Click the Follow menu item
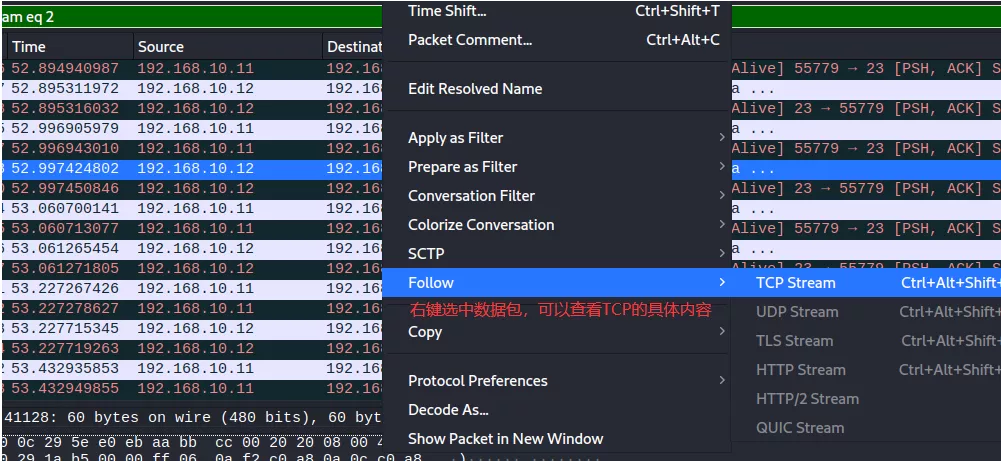 point(431,283)
